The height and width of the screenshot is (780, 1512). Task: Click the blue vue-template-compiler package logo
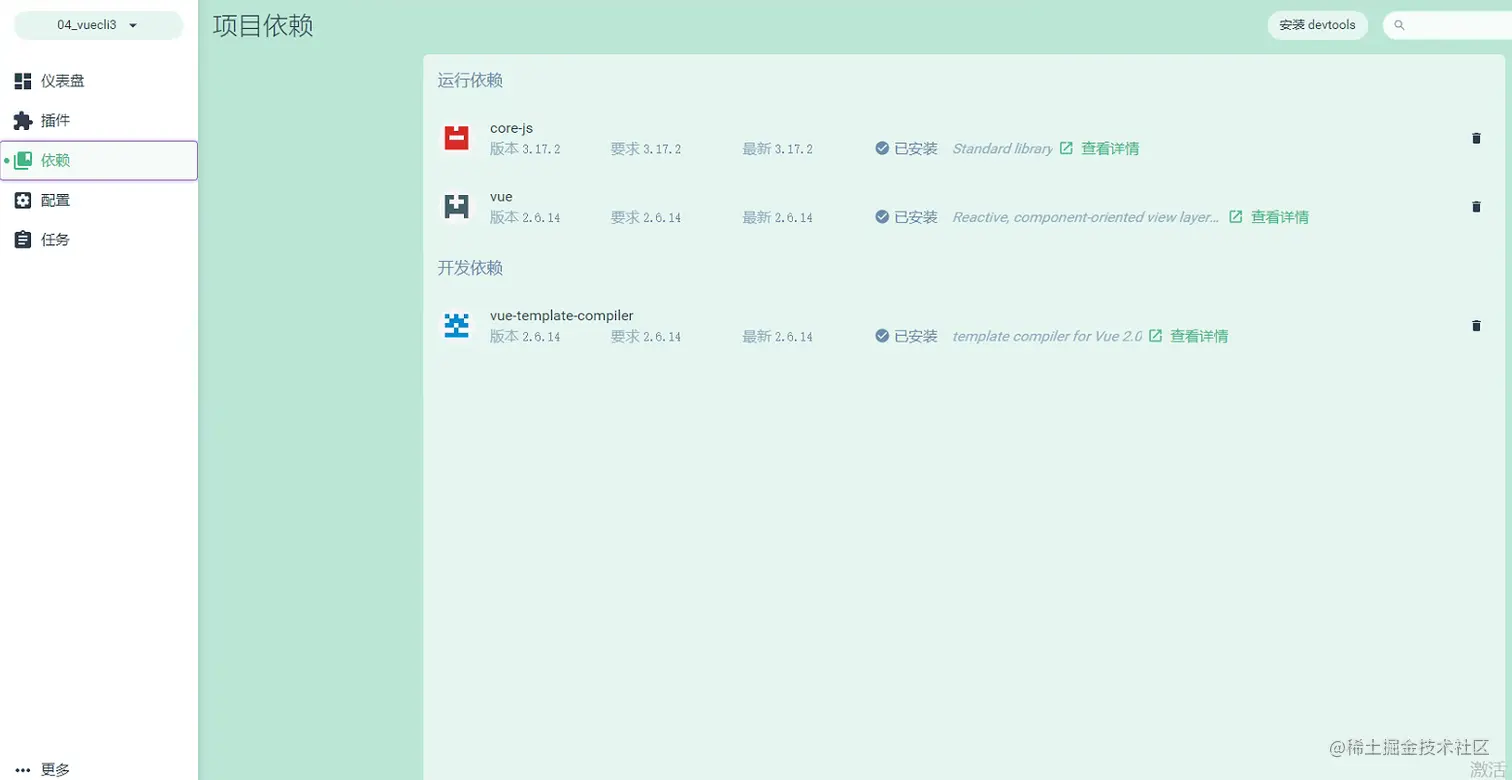click(x=456, y=326)
